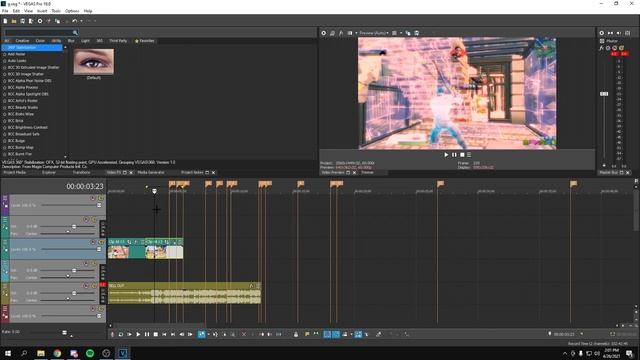640x360 pixels.
Task: Play timeline from the transport bar
Action: (138, 334)
